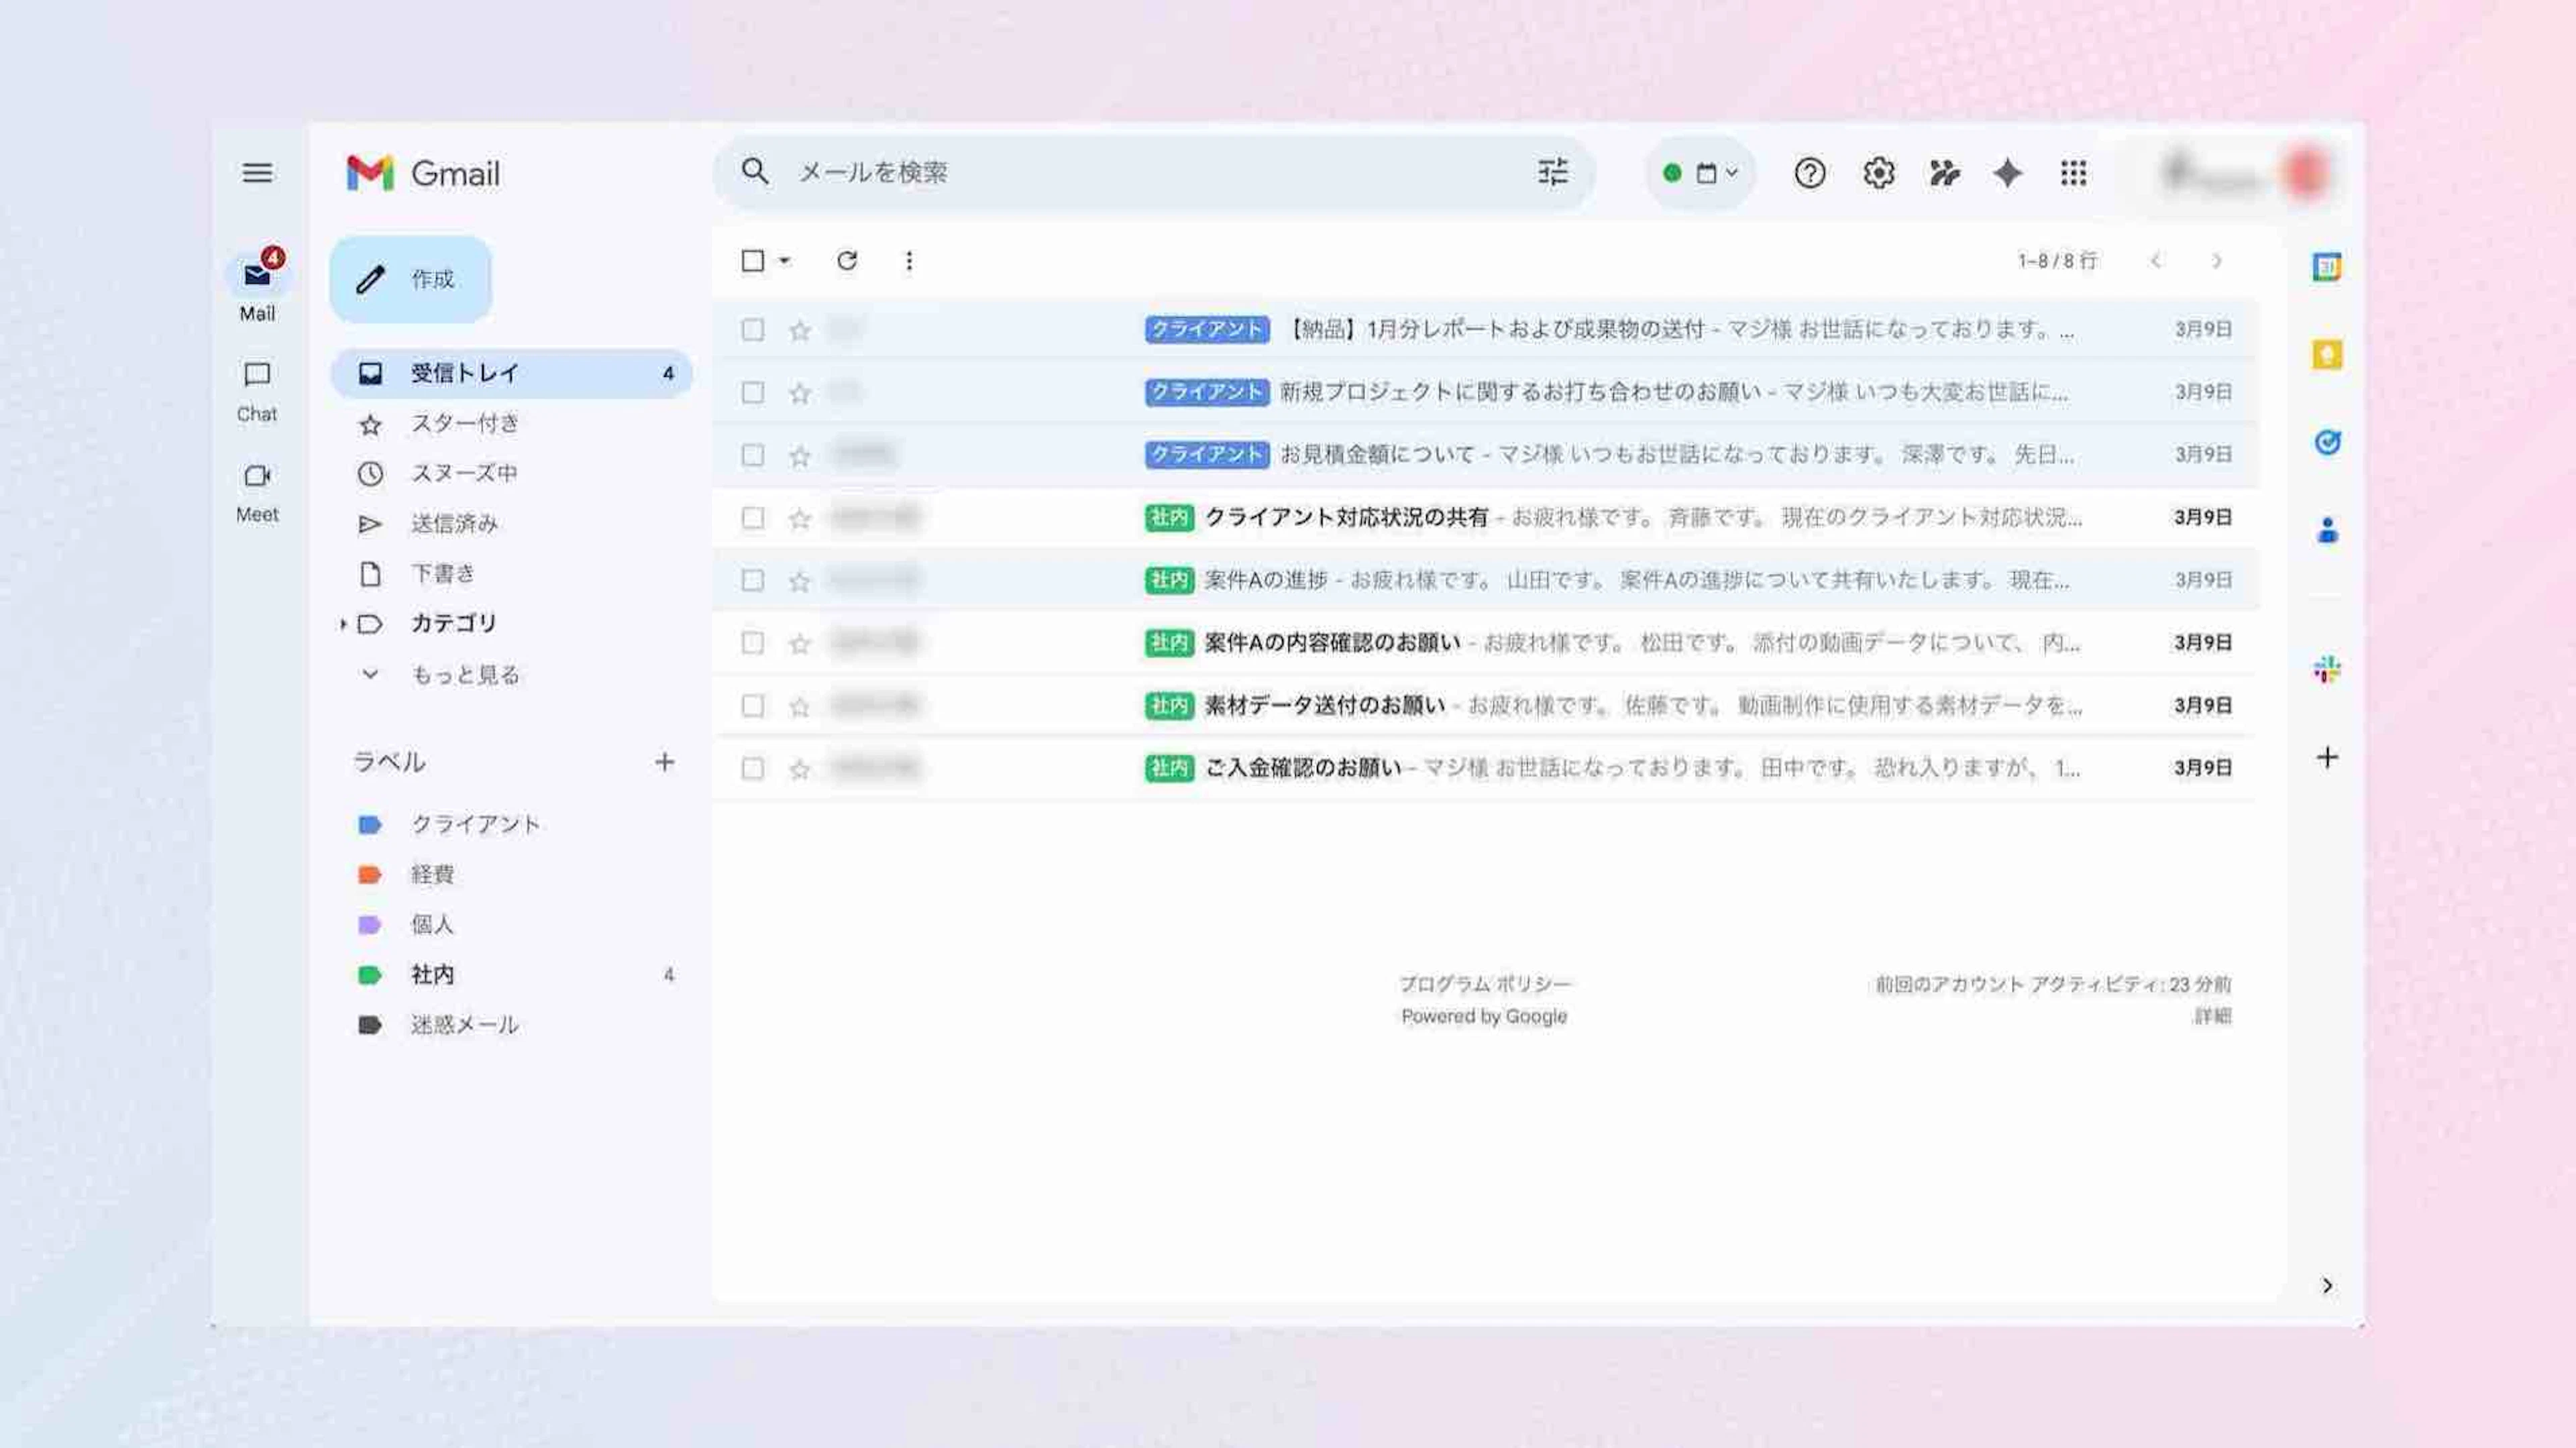Expand もっと見る in the sidebar
Viewport: 2576px width, 1448px height.
[x=465, y=675]
